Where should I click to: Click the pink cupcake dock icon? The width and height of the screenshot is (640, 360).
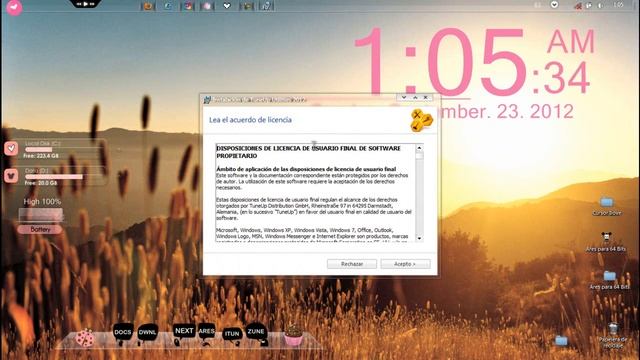(293, 336)
